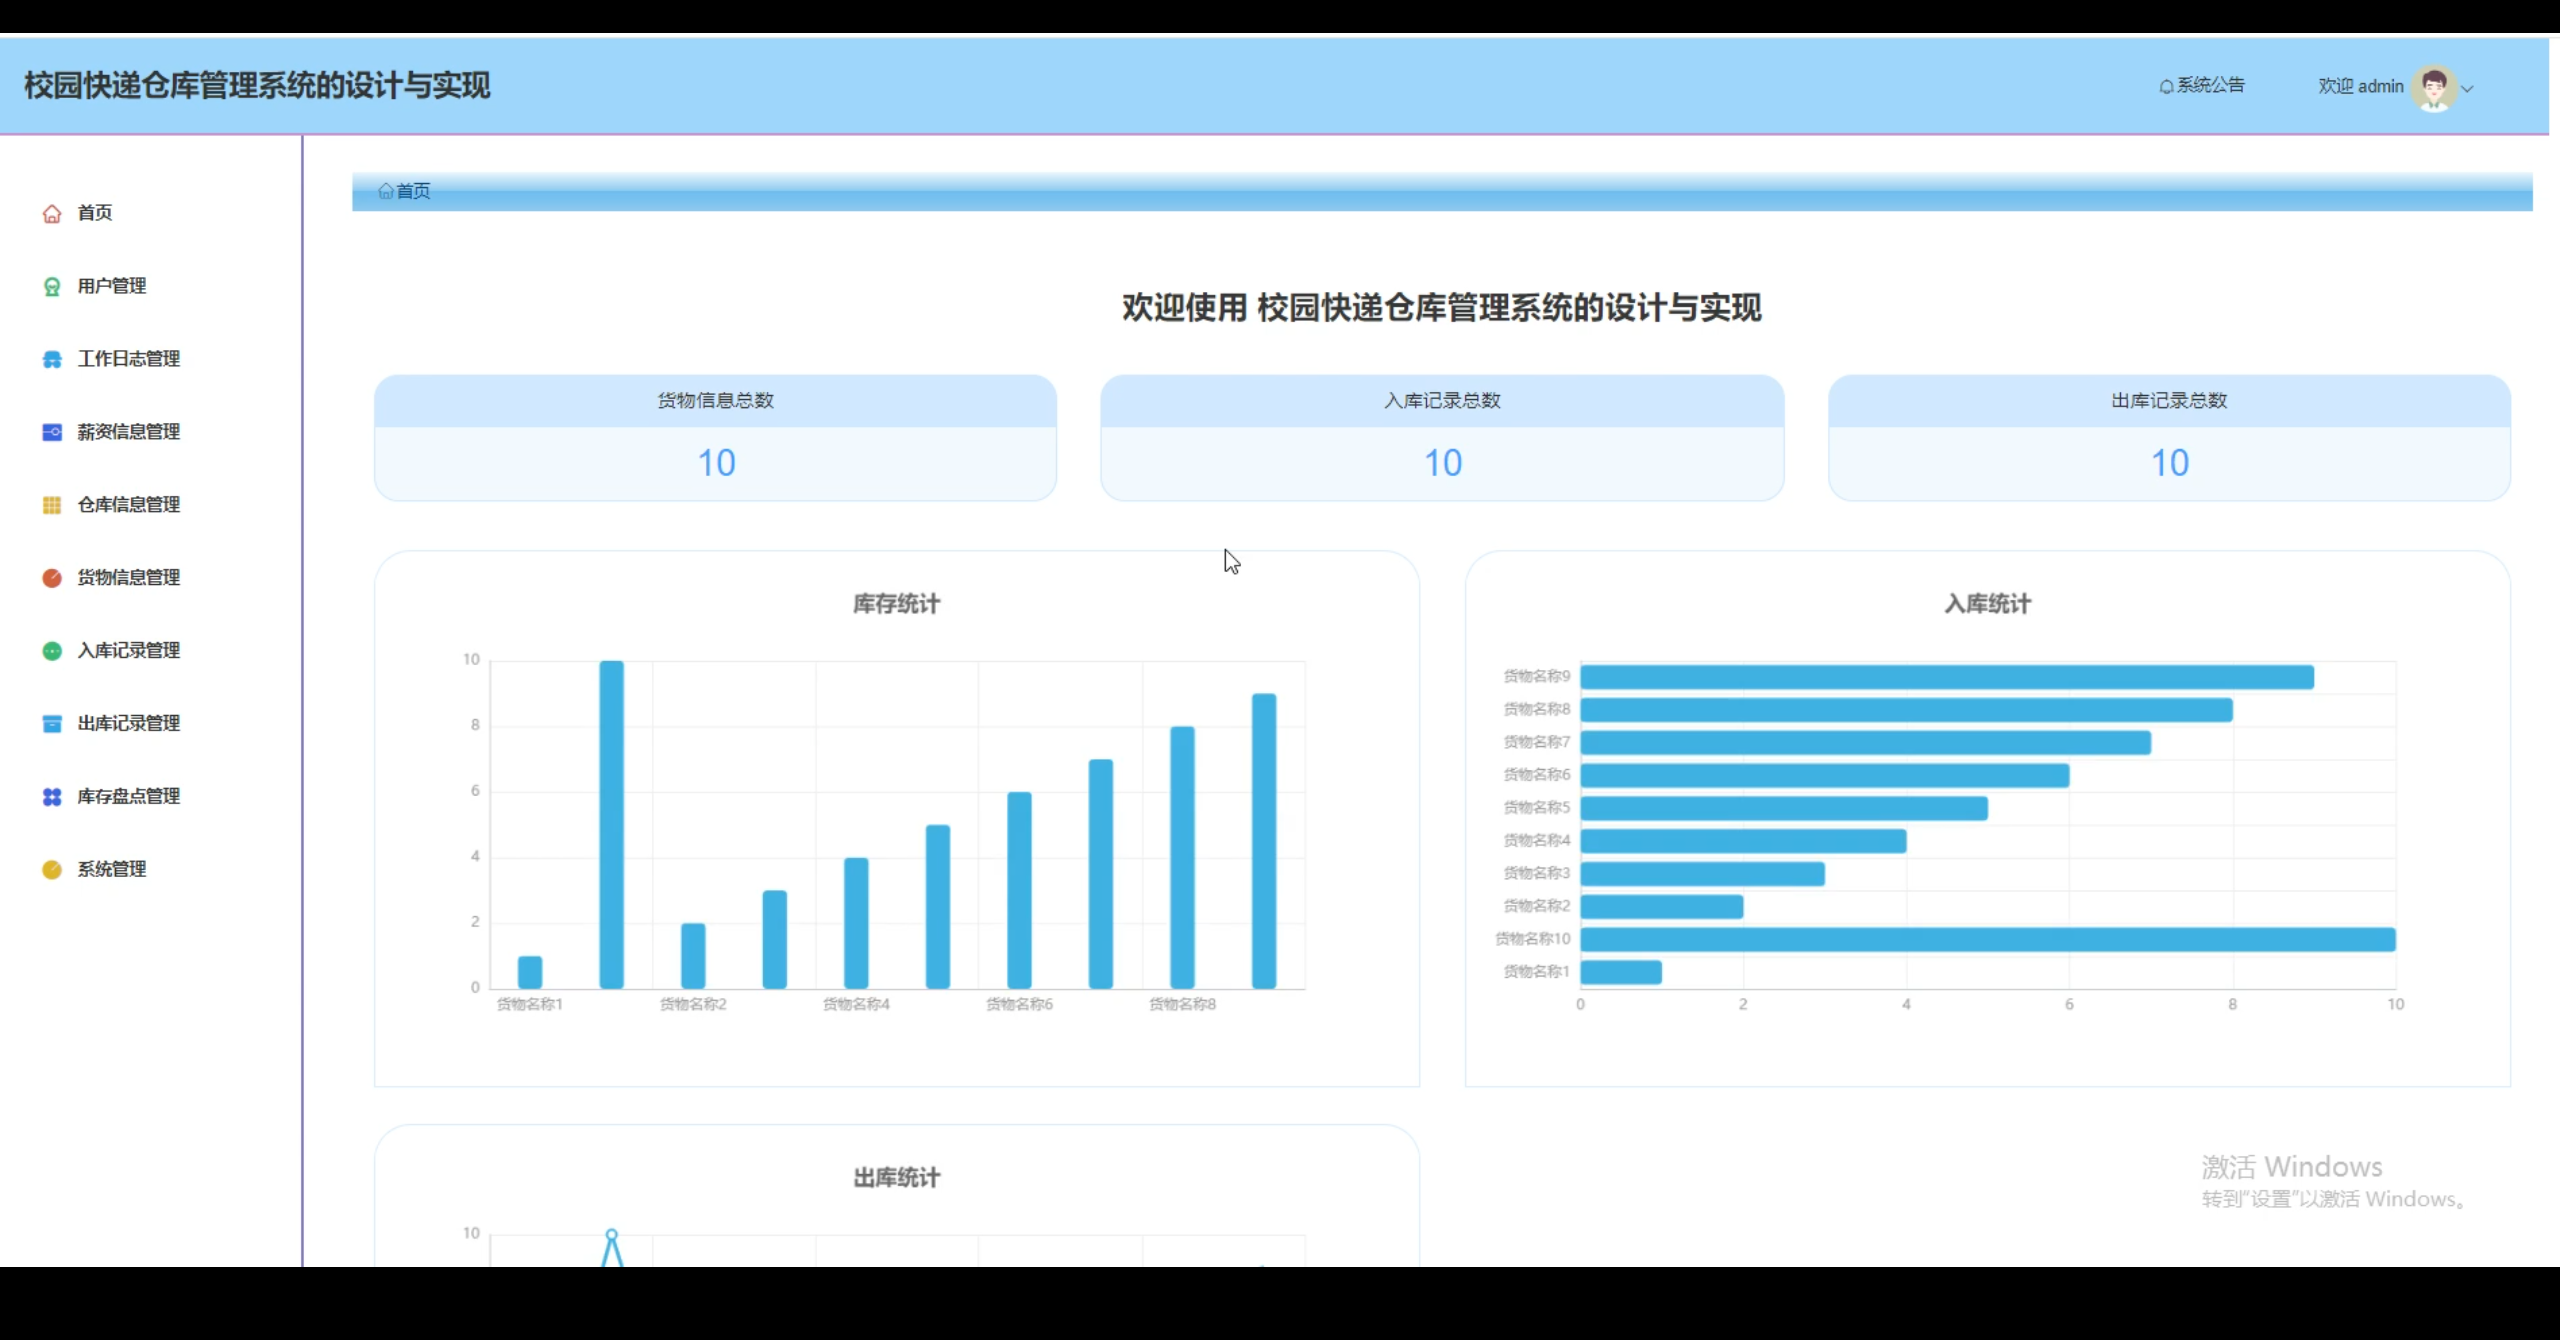
Task: Click the outbound record box icon
Action: tap(52, 724)
